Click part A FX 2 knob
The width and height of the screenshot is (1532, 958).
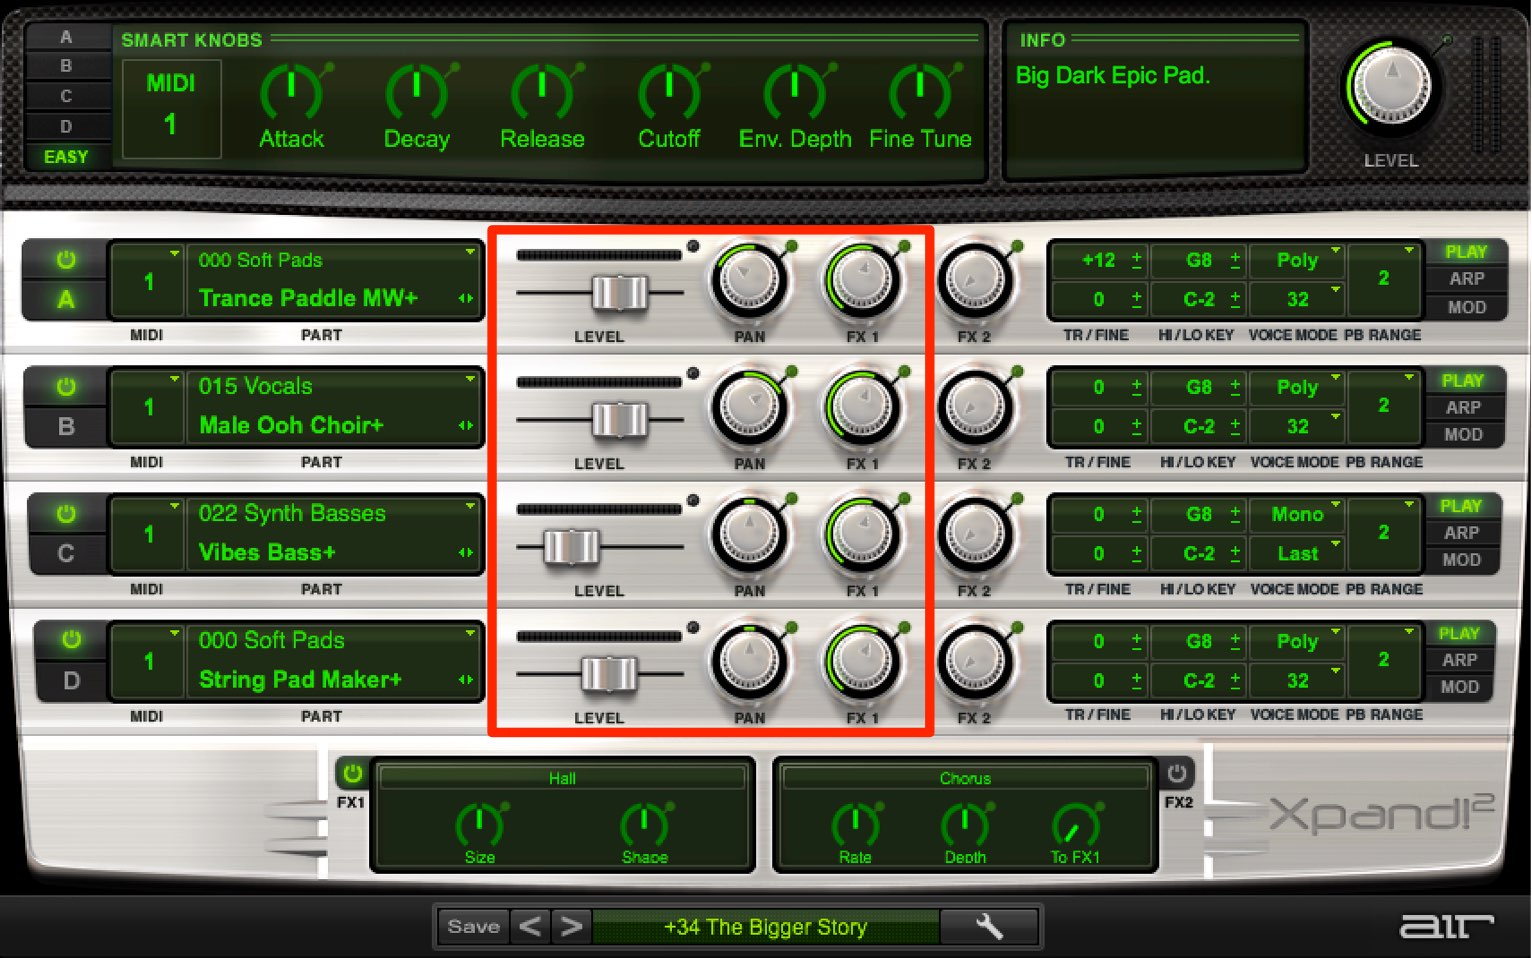coord(974,281)
